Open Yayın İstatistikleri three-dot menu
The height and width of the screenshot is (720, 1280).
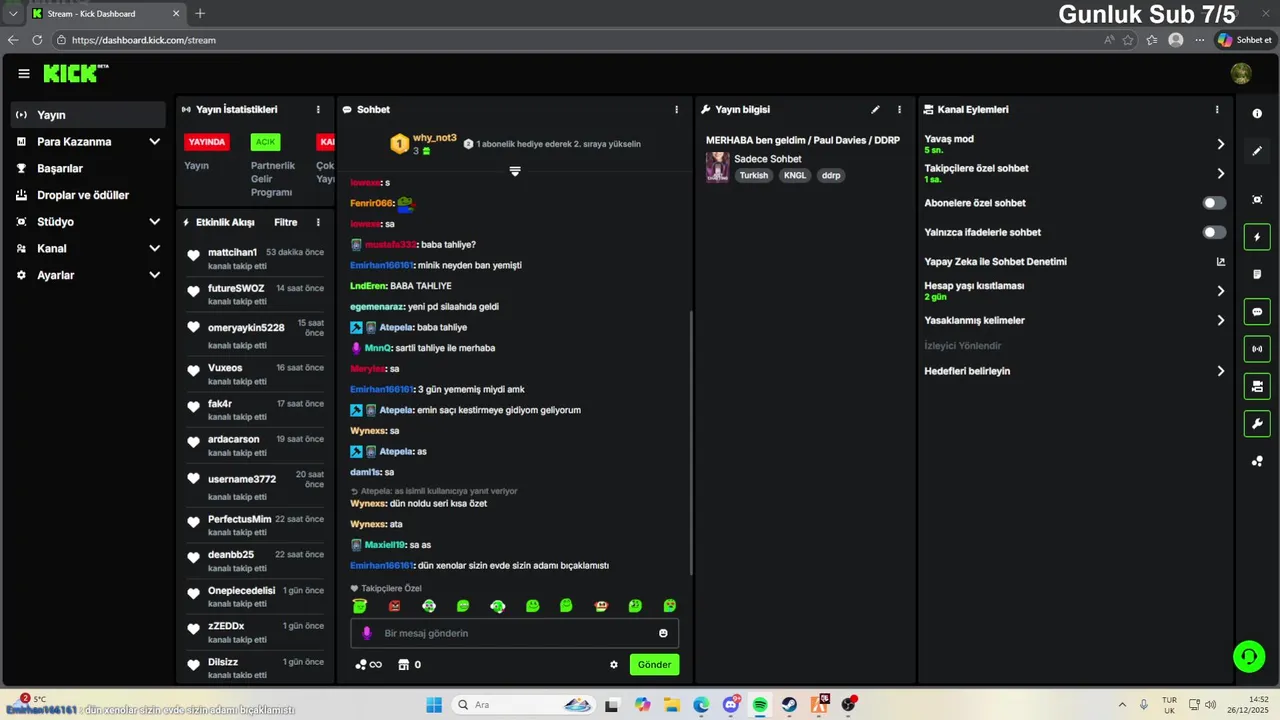pos(318,110)
